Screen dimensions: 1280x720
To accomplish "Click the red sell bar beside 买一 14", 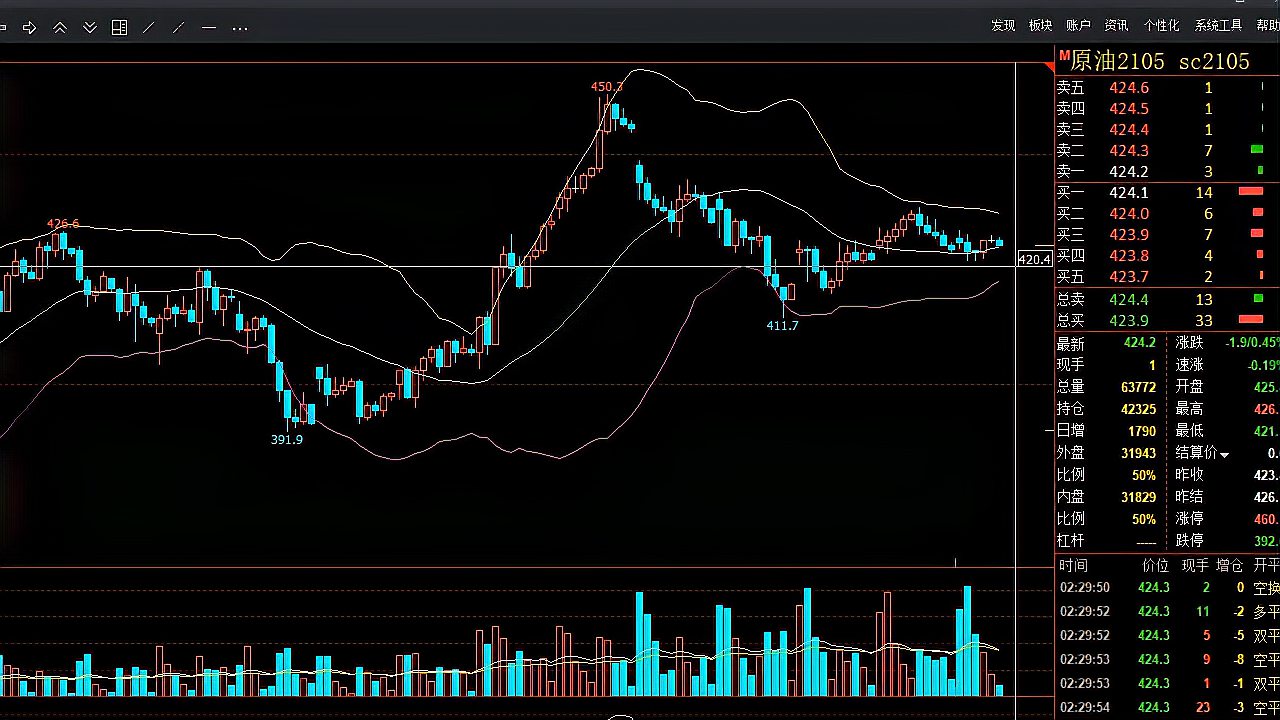I will point(1251,191).
